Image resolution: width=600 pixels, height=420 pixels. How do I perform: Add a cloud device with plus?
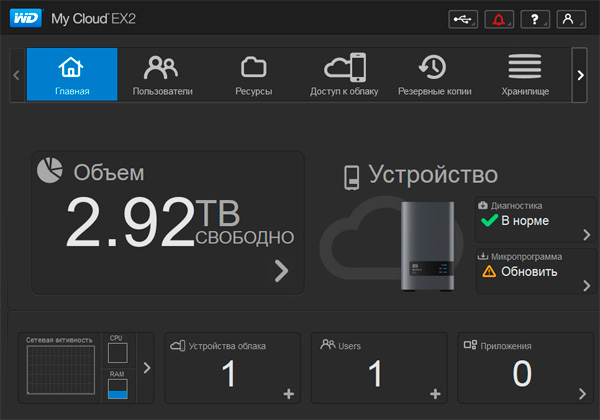[289, 393]
